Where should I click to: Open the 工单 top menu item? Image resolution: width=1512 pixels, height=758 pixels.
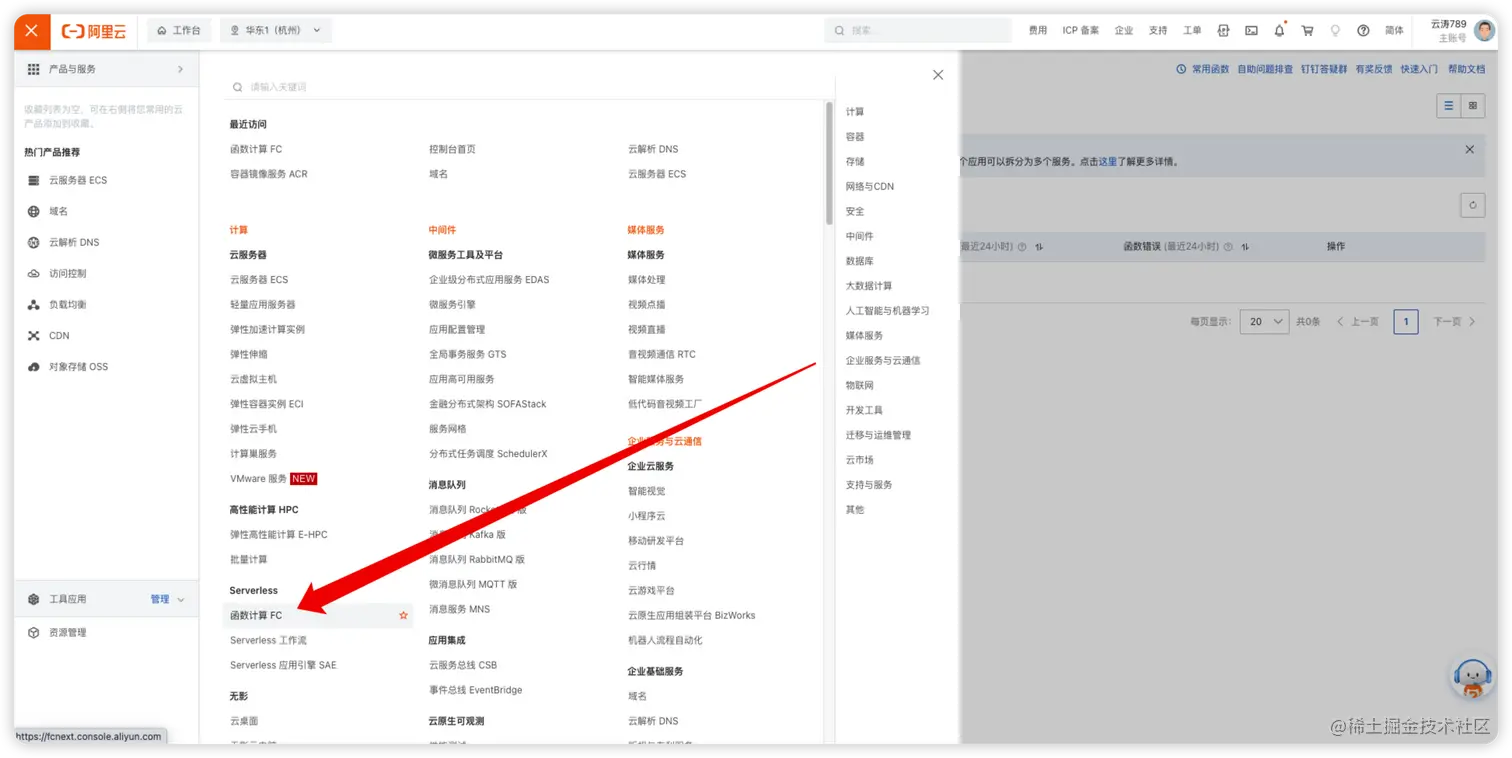pyautogui.click(x=1192, y=31)
